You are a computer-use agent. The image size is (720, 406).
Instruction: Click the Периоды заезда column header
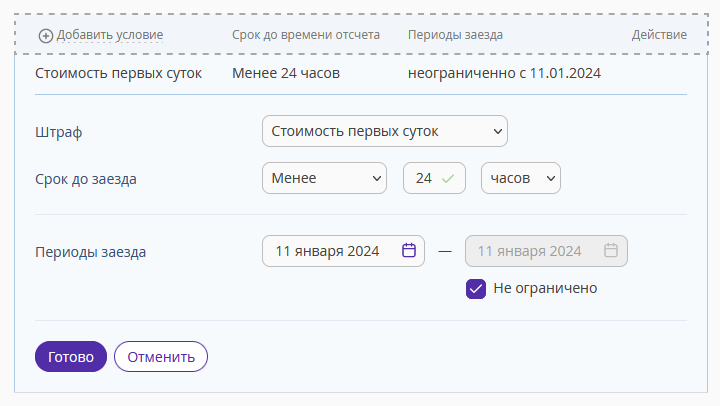coord(455,35)
